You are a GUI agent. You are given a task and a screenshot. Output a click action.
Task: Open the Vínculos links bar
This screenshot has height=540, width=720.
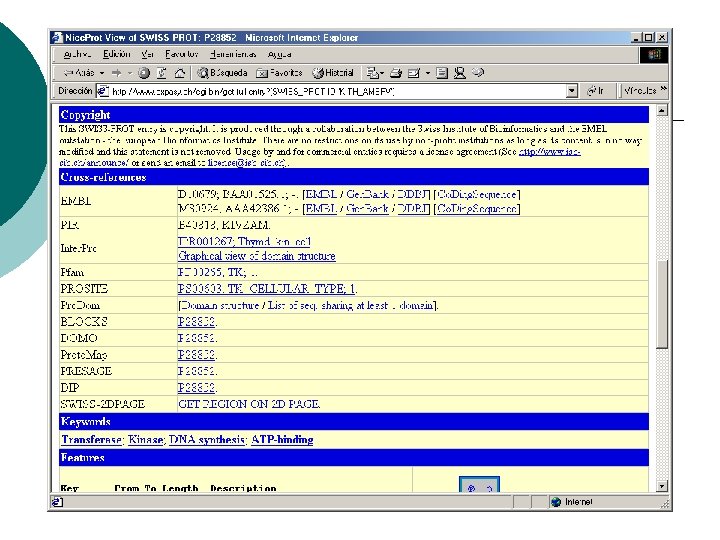640,91
